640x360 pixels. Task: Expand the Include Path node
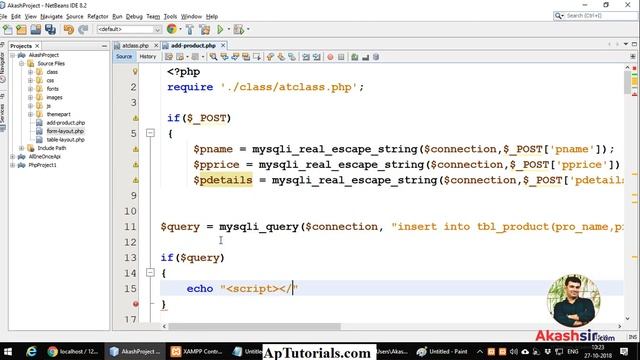(21, 148)
